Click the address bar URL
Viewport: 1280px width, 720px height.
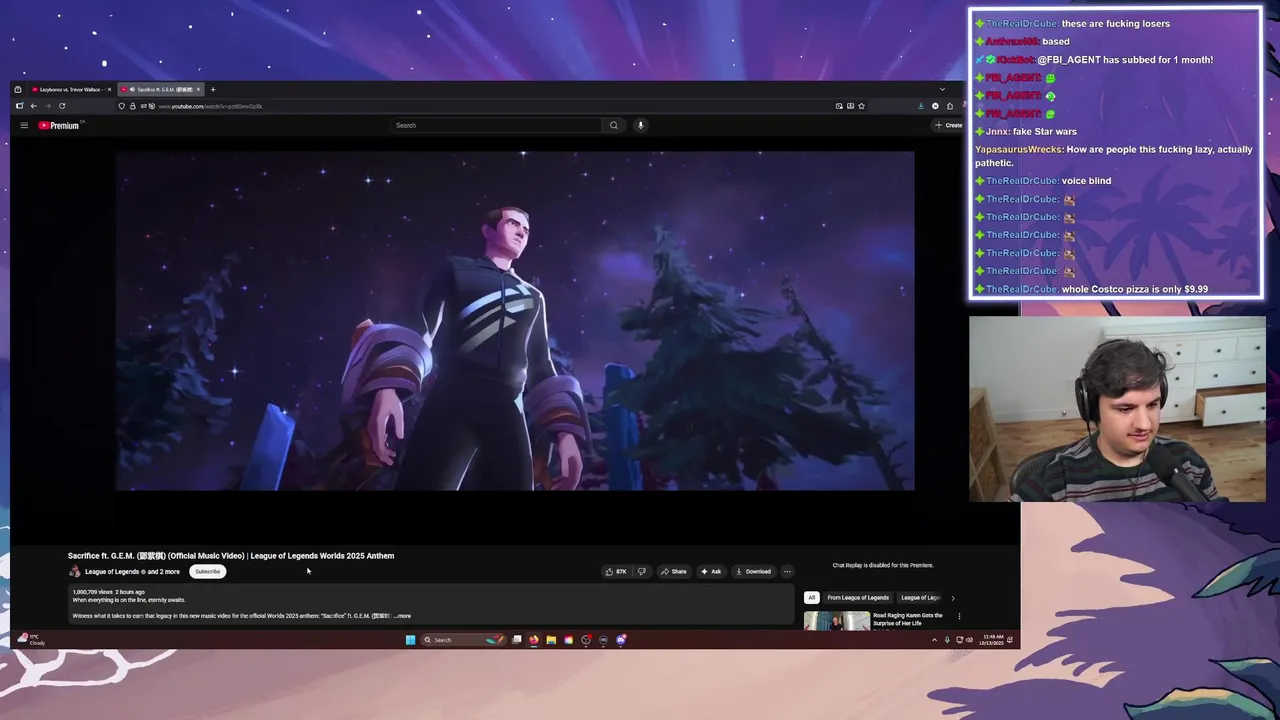tap(210, 106)
